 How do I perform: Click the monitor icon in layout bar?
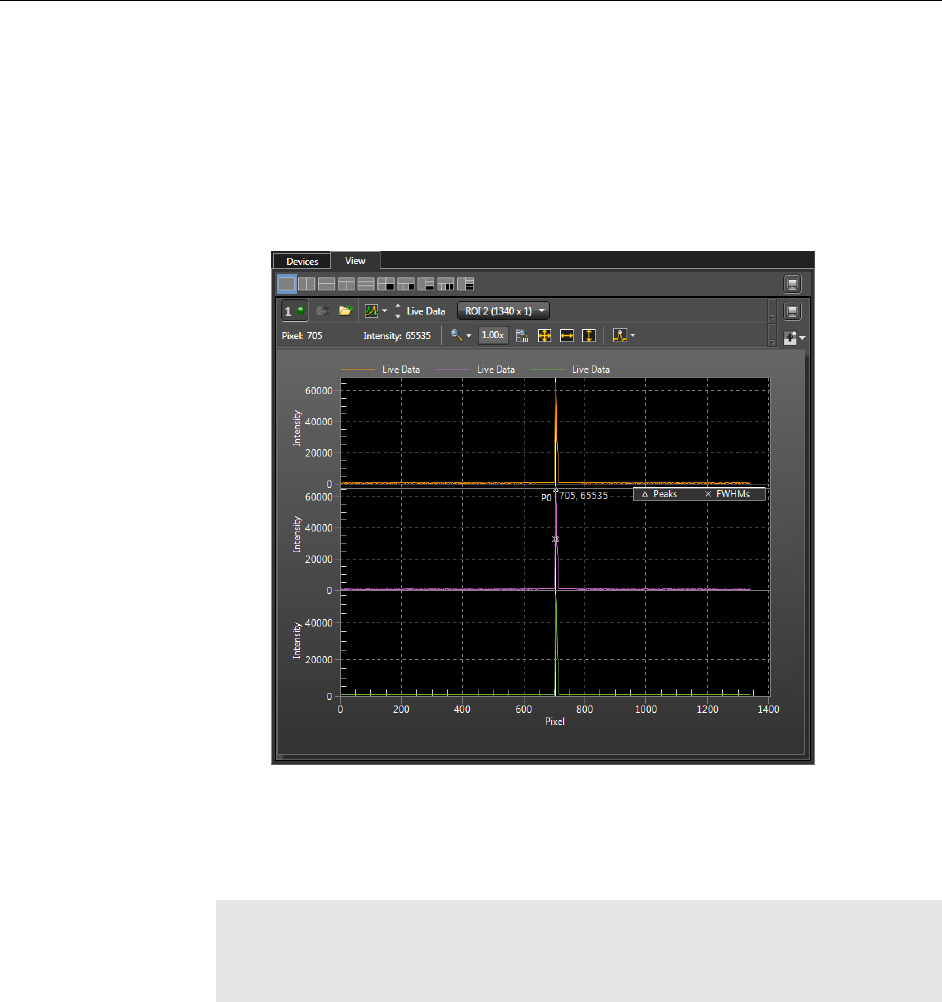pyautogui.click(x=791, y=284)
